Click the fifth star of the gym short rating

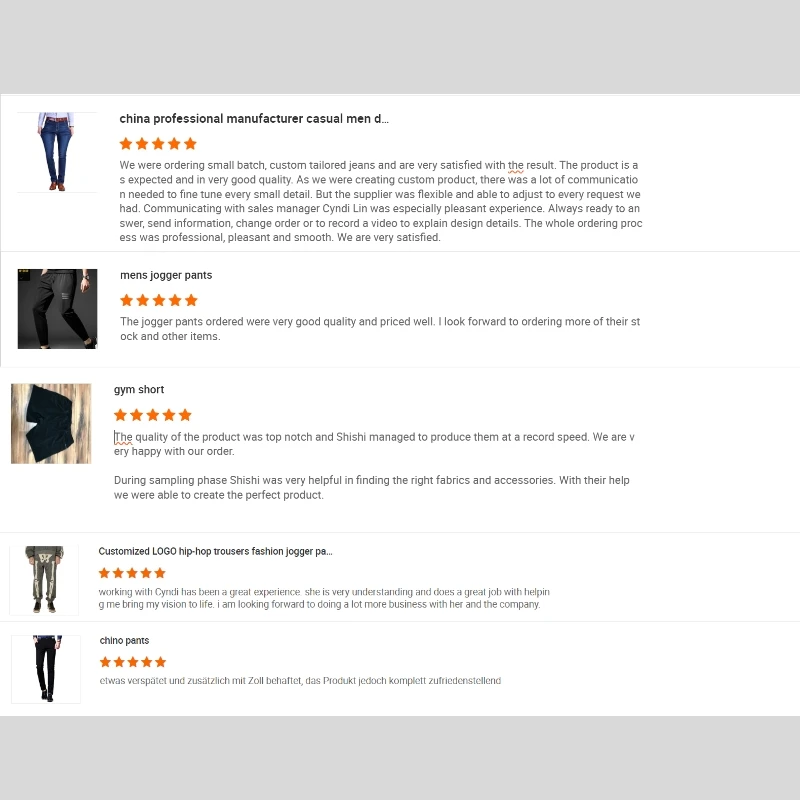(185, 415)
